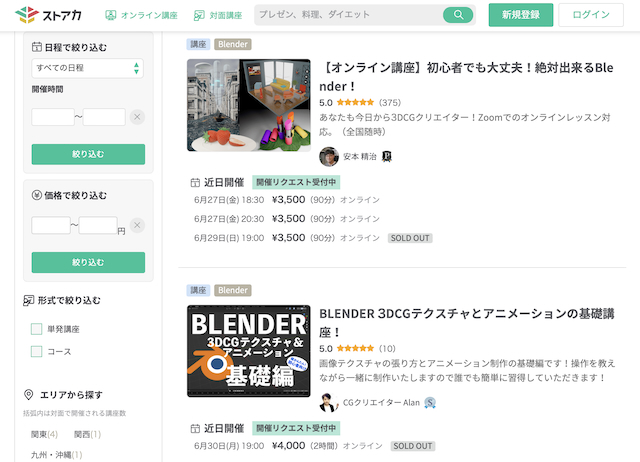Click the star rating of the 375-review course
640x462 pixels.
(x=355, y=102)
